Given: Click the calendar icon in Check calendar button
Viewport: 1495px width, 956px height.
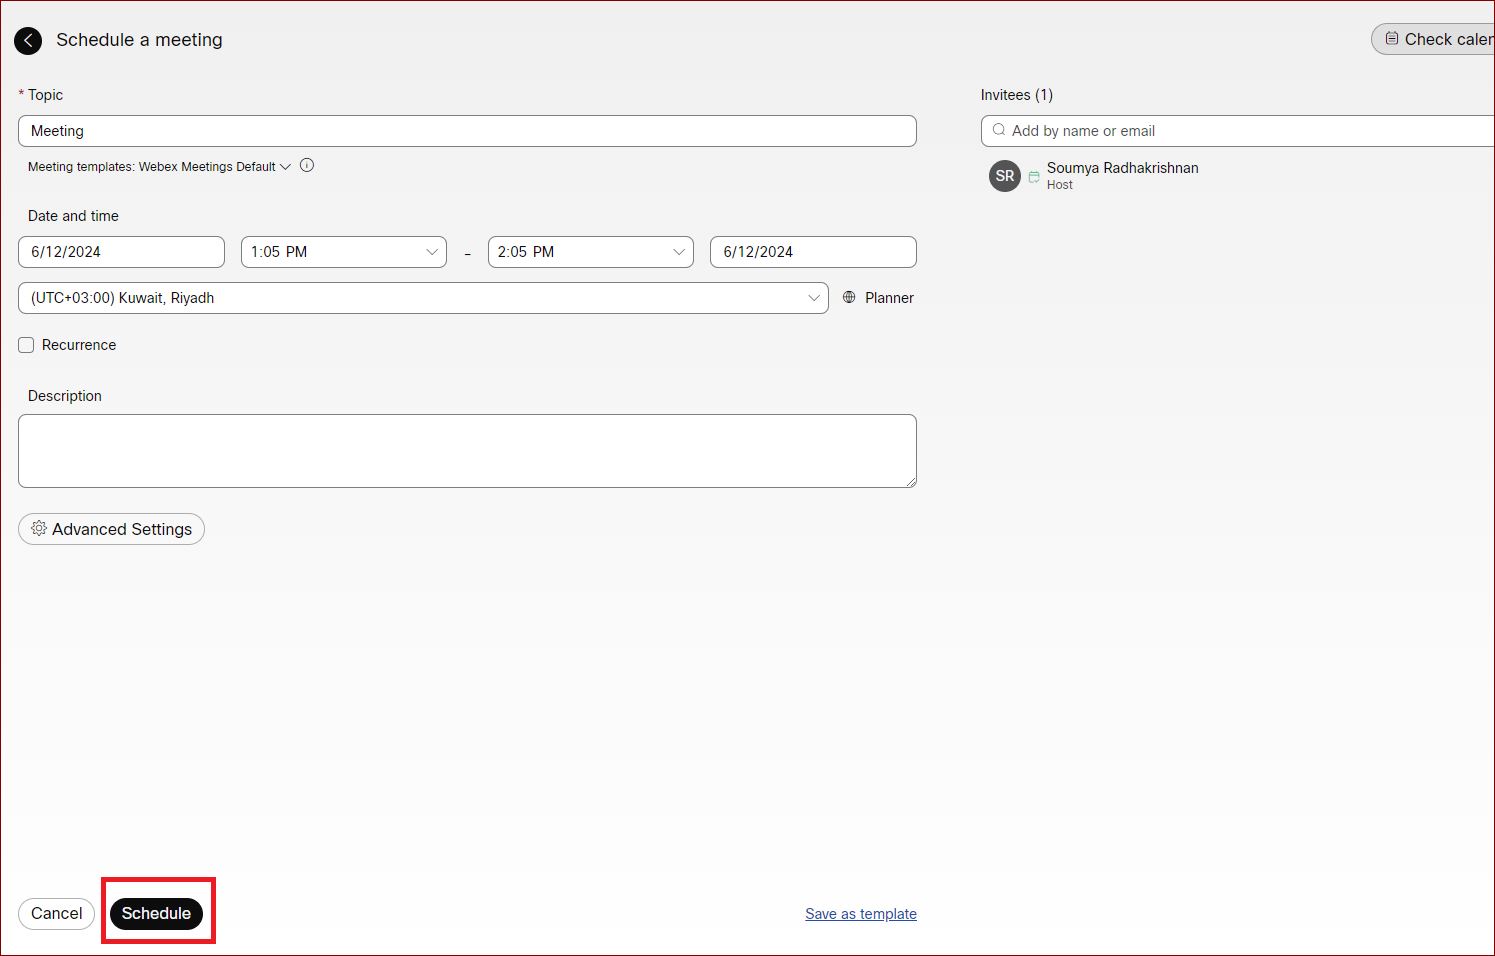Looking at the screenshot, I should tap(1391, 38).
